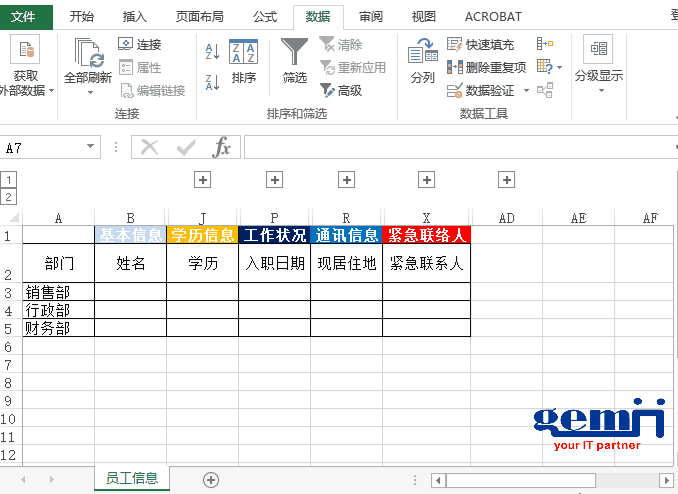Open the 数据验证 dropdown arrow

pyautogui.click(x=526, y=90)
